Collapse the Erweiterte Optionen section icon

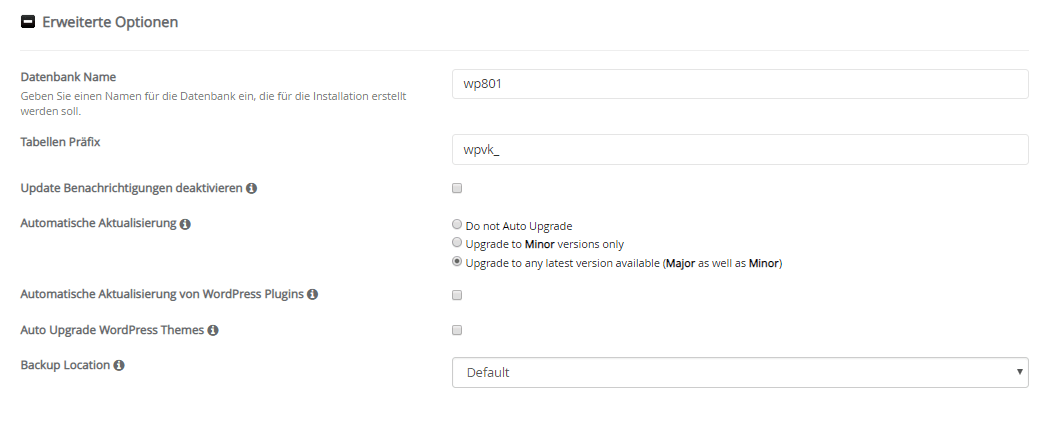pos(27,22)
